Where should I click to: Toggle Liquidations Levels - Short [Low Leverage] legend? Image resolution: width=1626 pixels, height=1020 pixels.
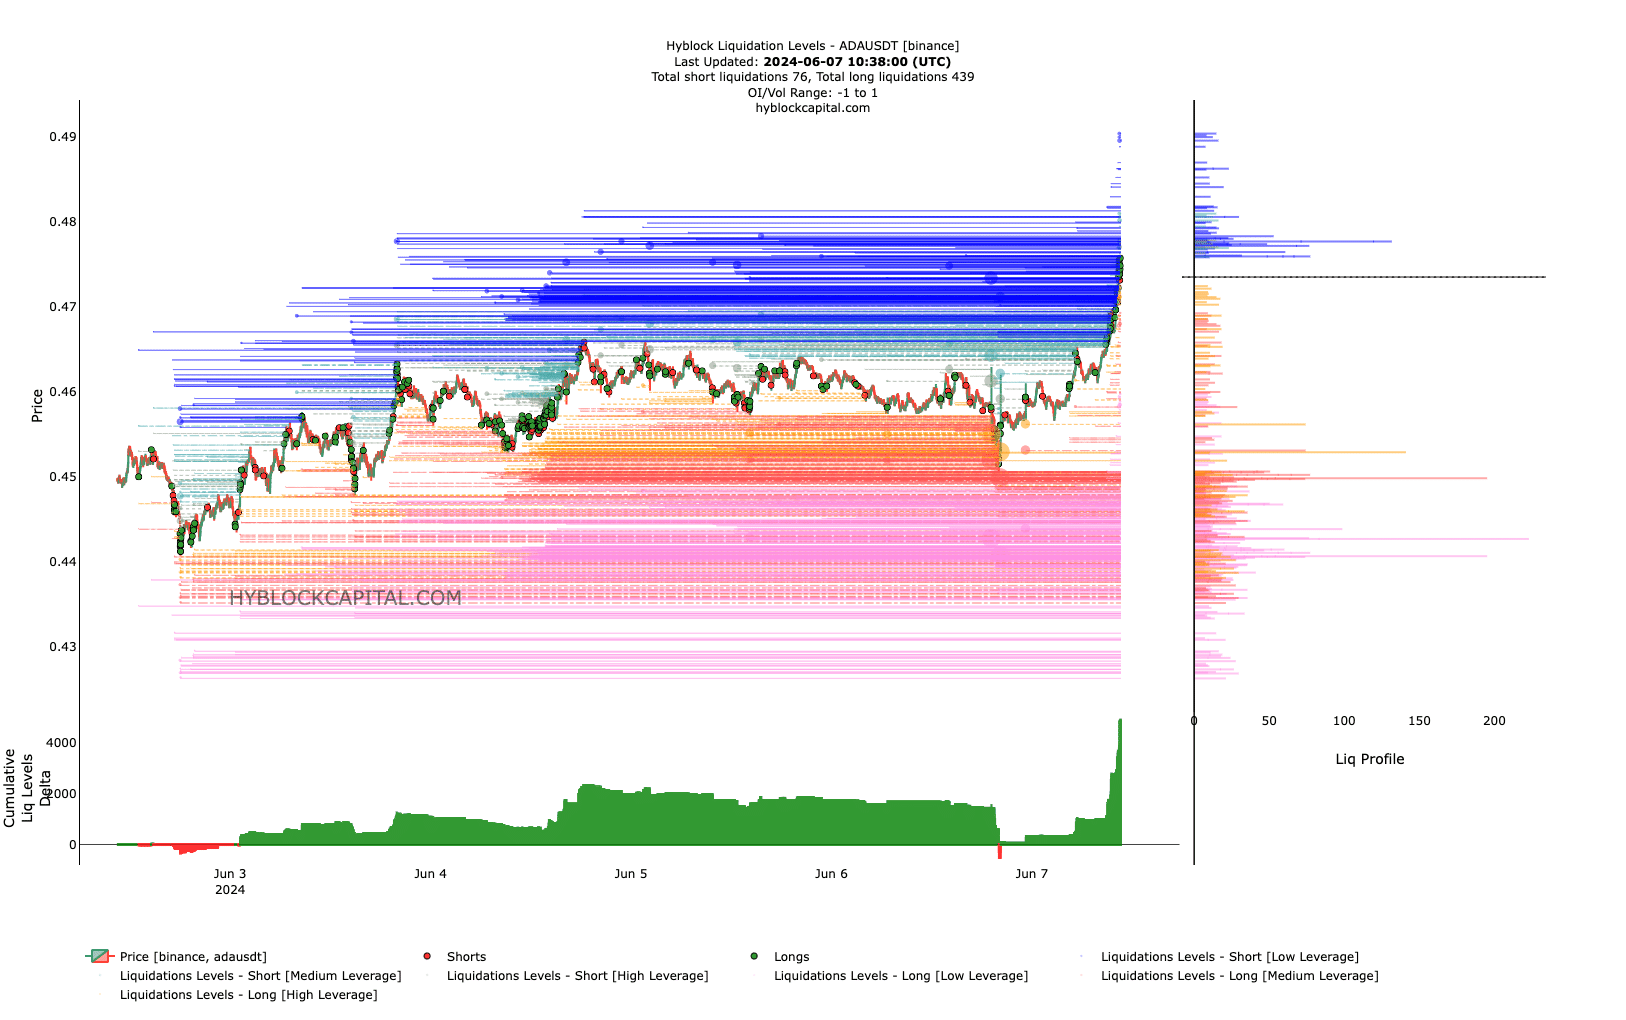tap(1219, 957)
